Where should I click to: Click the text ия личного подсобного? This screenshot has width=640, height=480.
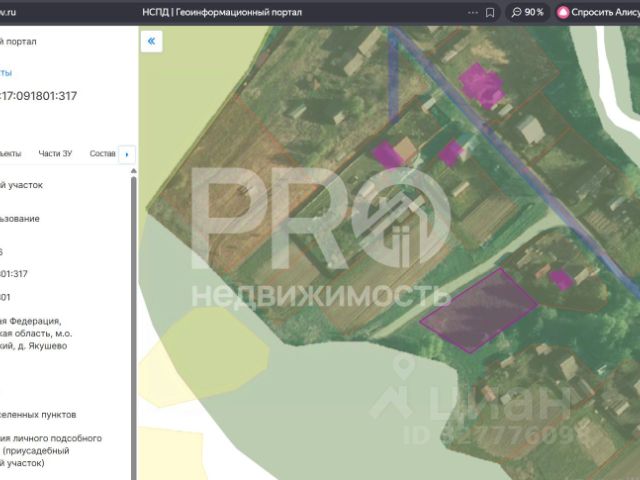[x=51, y=438]
